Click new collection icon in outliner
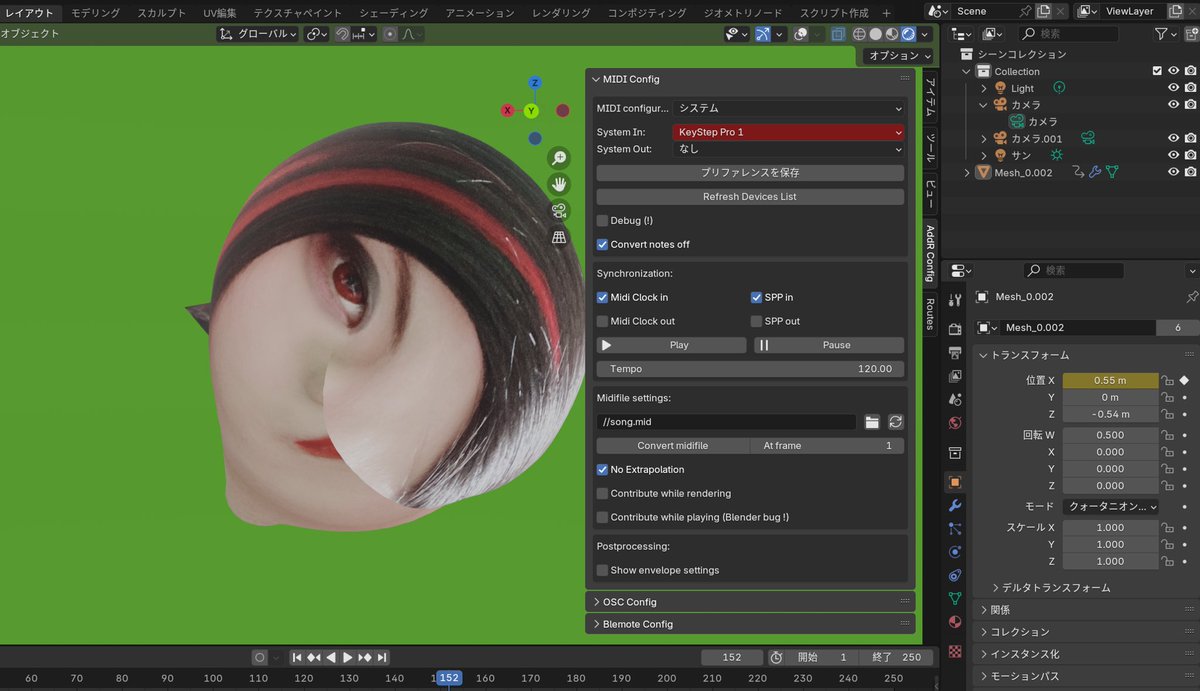Viewport: 1200px width, 691px height. [x=1190, y=34]
